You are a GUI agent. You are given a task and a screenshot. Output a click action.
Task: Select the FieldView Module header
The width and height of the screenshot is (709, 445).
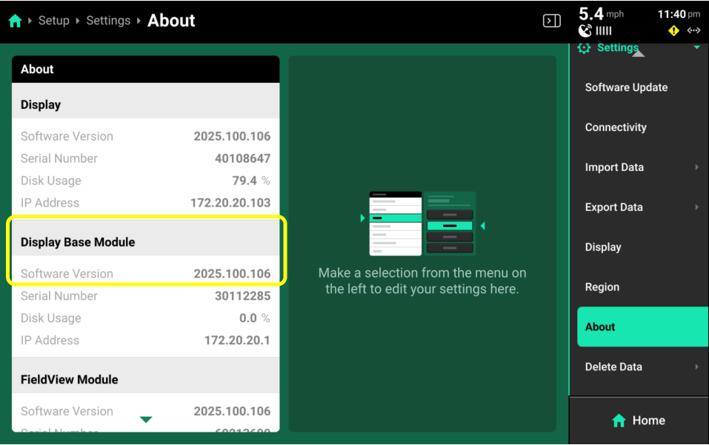click(x=146, y=376)
